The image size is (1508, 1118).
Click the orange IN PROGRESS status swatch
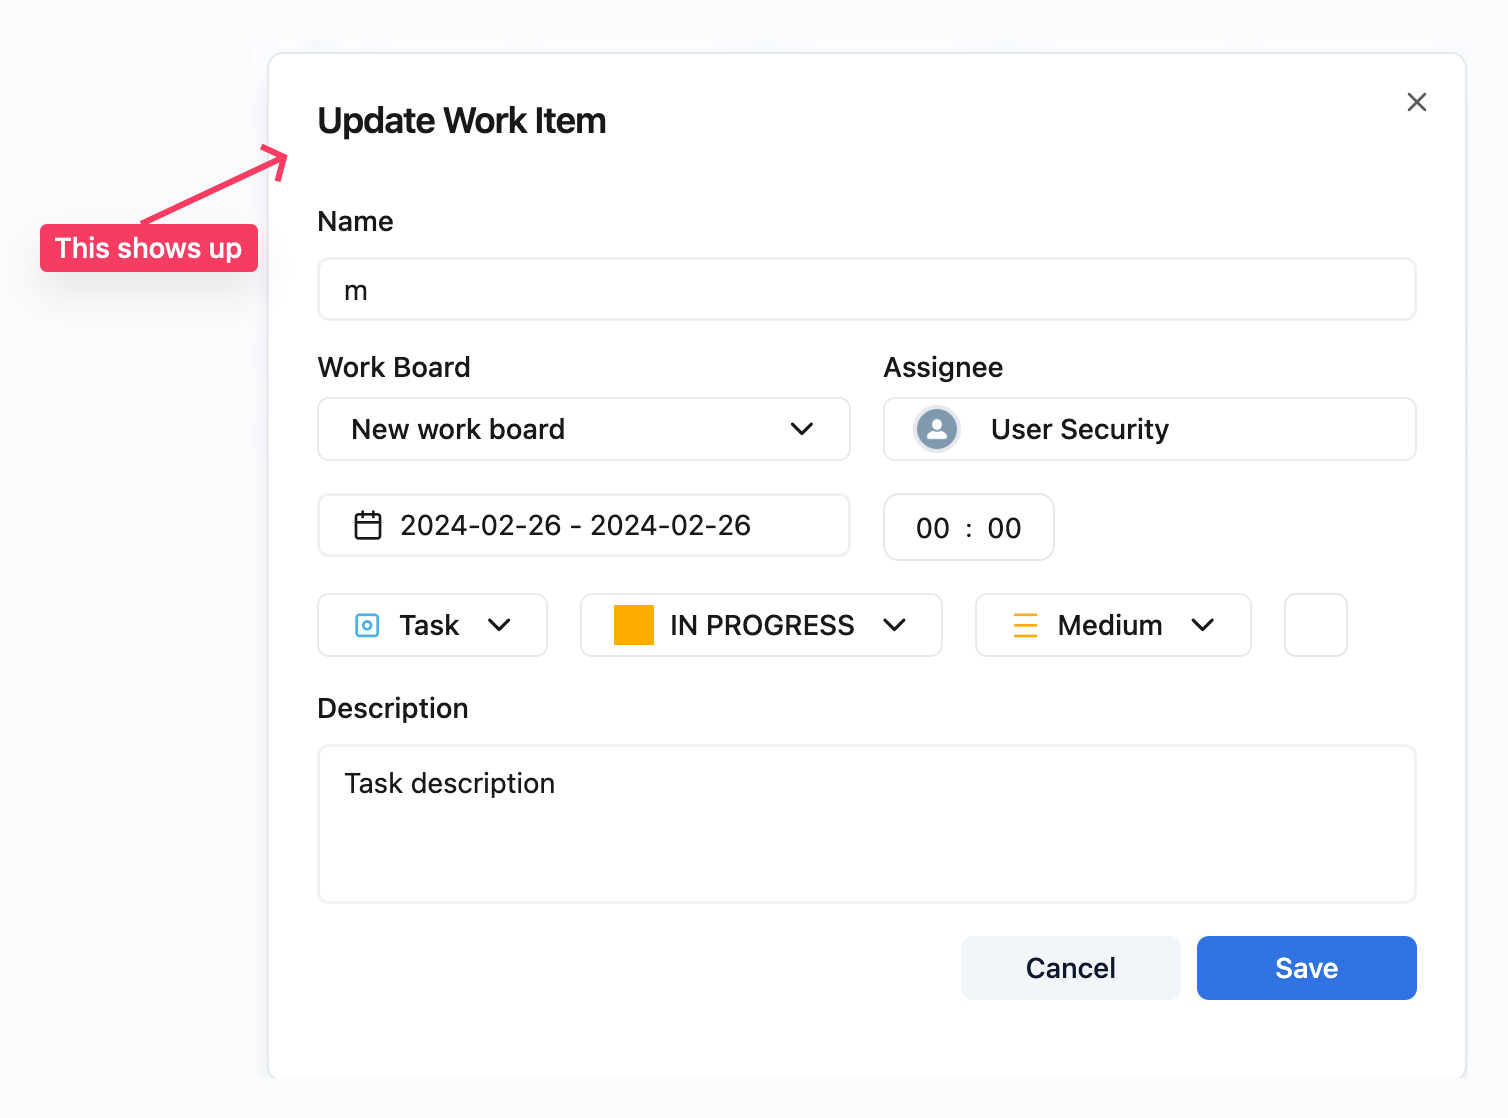click(633, 626)
